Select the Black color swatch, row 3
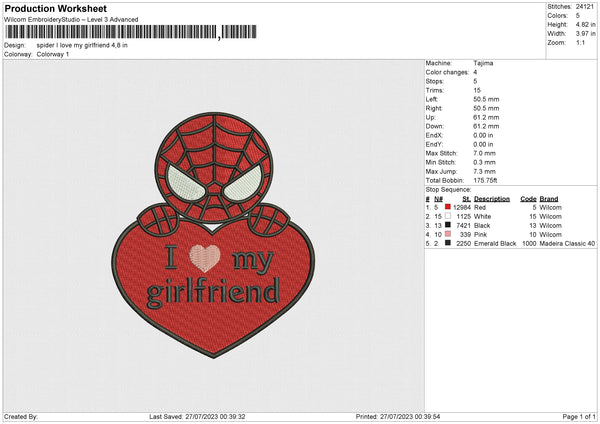This screenshot has height=424, width=600. click(x=448, y=225)
